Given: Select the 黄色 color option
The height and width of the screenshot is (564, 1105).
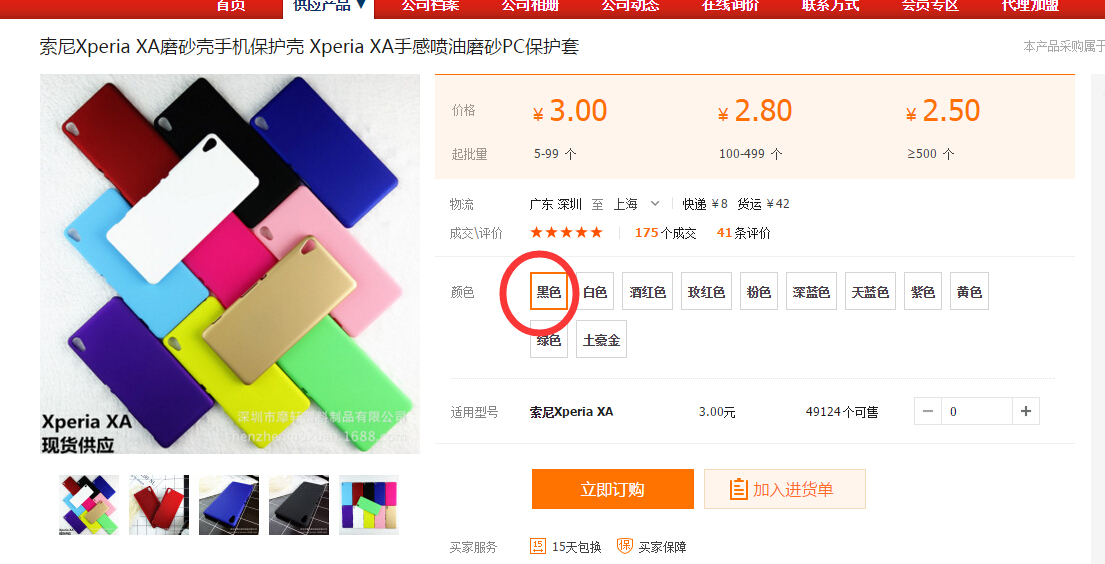Looking at the screenshot, I should (970, 291).
